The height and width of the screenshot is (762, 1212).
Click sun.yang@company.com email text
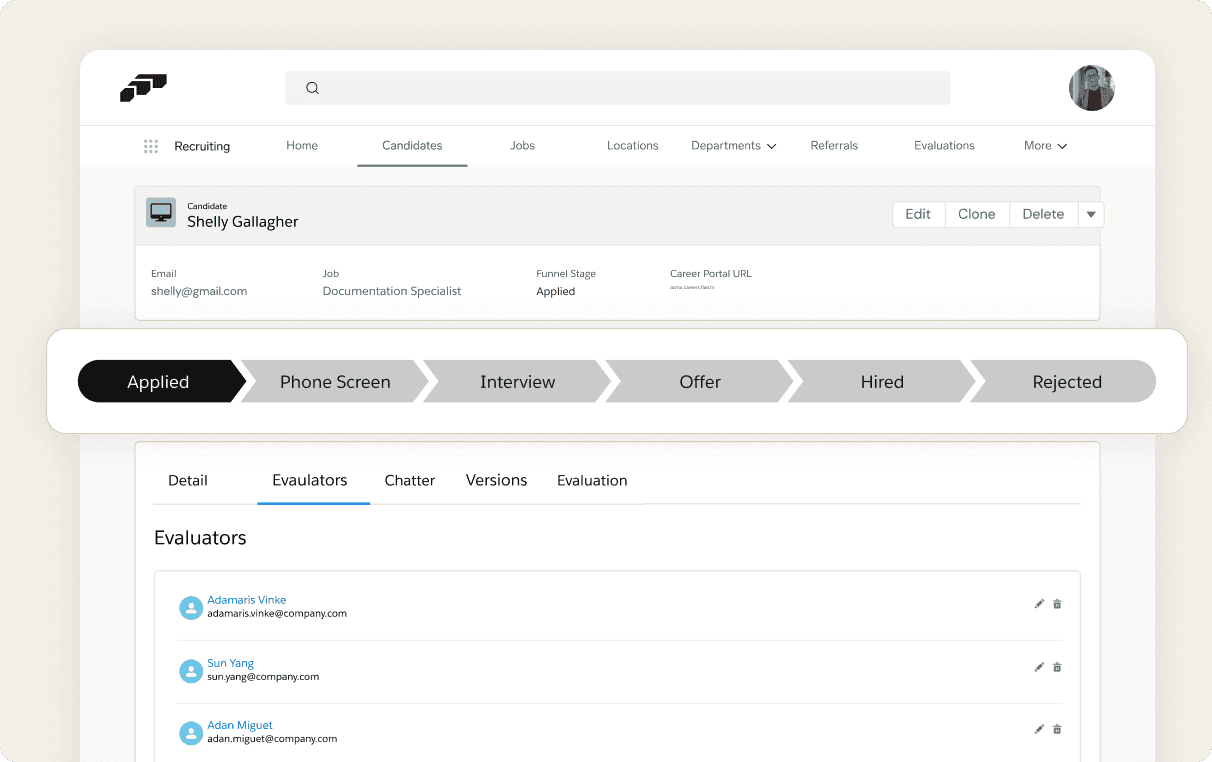click(263, 677)
